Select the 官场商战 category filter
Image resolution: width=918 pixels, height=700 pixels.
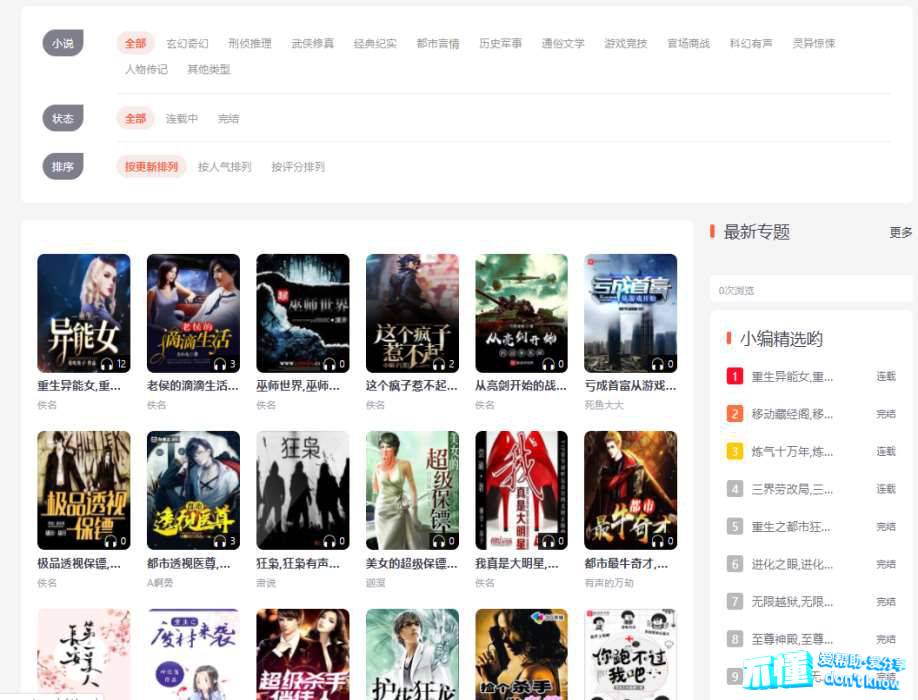pos(688,43)
